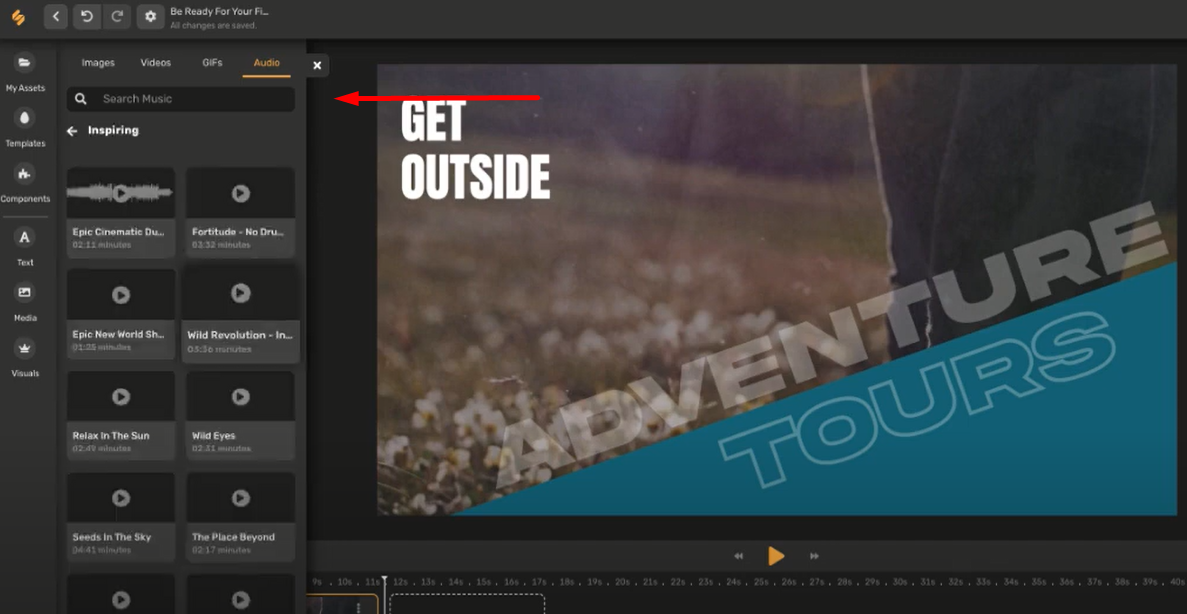1187x614 pixels.
Task: Open the Visuals sidebar section
Action: click(x=25, y=357)
